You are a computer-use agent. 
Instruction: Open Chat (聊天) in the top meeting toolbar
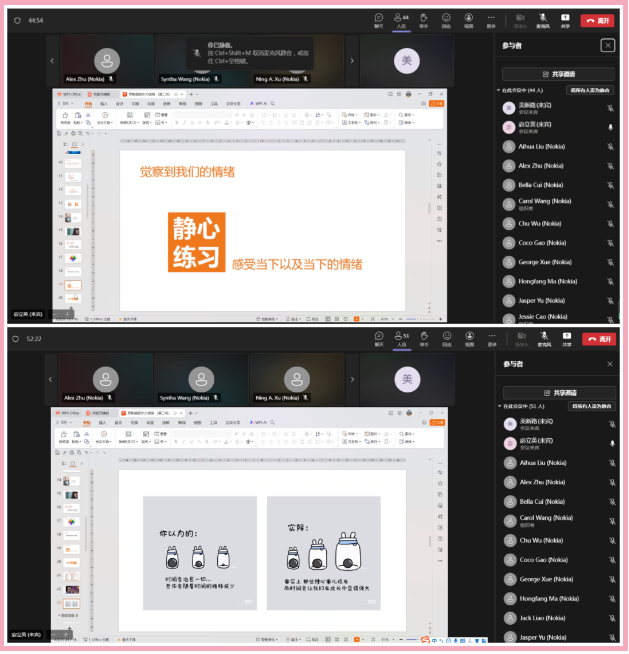379,19
